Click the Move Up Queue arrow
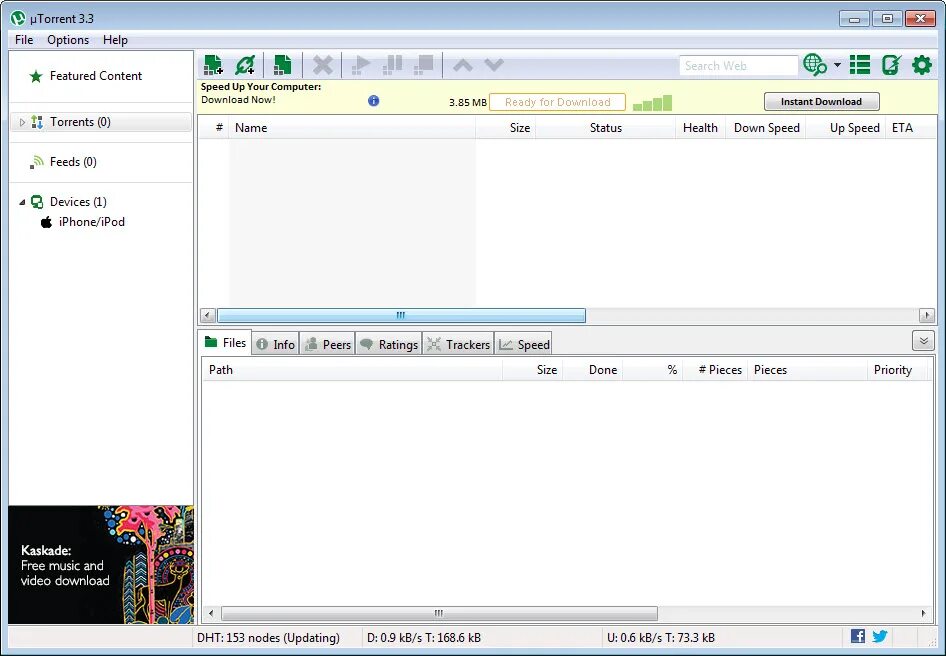Viewport: 946px width, 656px height. pos(463,65)
